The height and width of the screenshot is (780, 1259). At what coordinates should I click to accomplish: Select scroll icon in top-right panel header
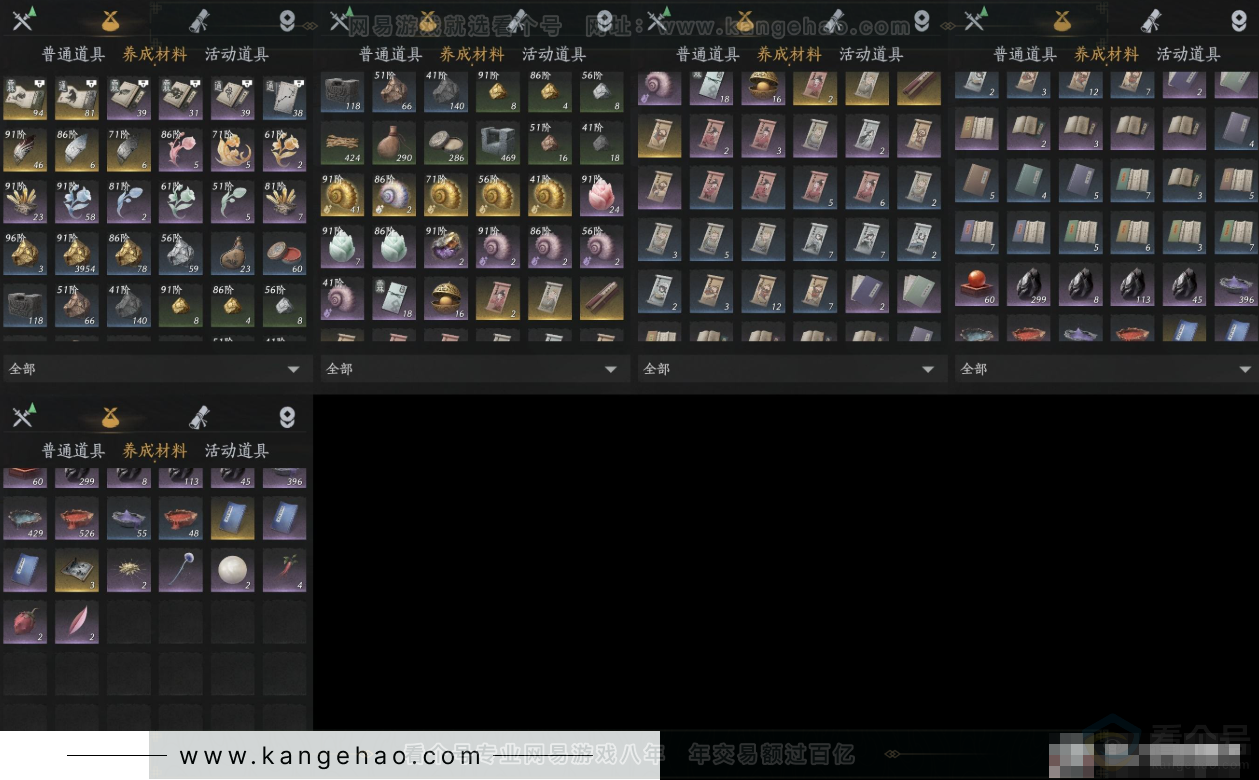(x=1151, y=20)
